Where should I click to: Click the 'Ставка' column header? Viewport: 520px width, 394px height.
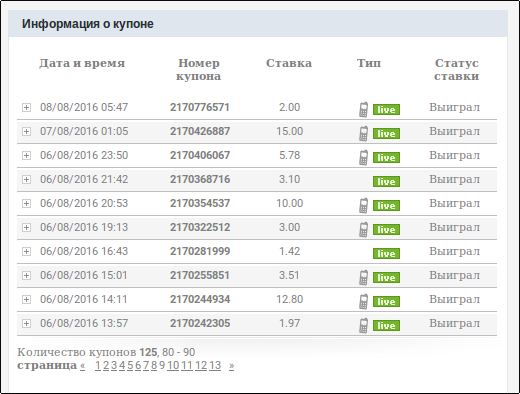[x=289, y=63]
